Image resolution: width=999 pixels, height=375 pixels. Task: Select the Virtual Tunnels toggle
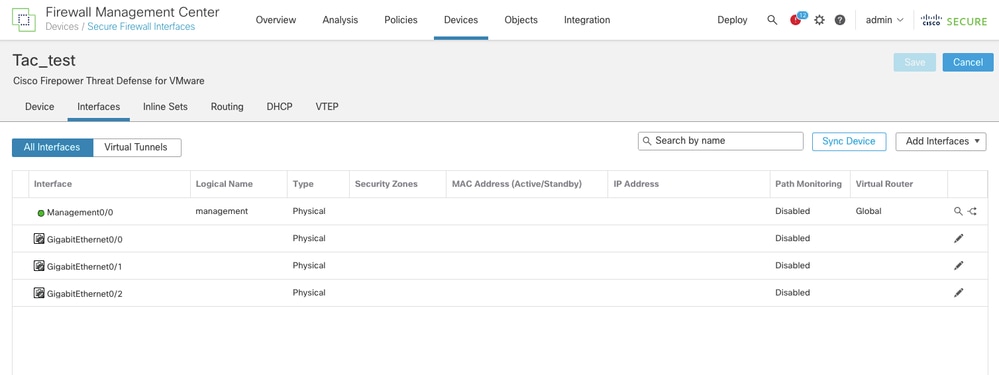click(x=136, y=147)
